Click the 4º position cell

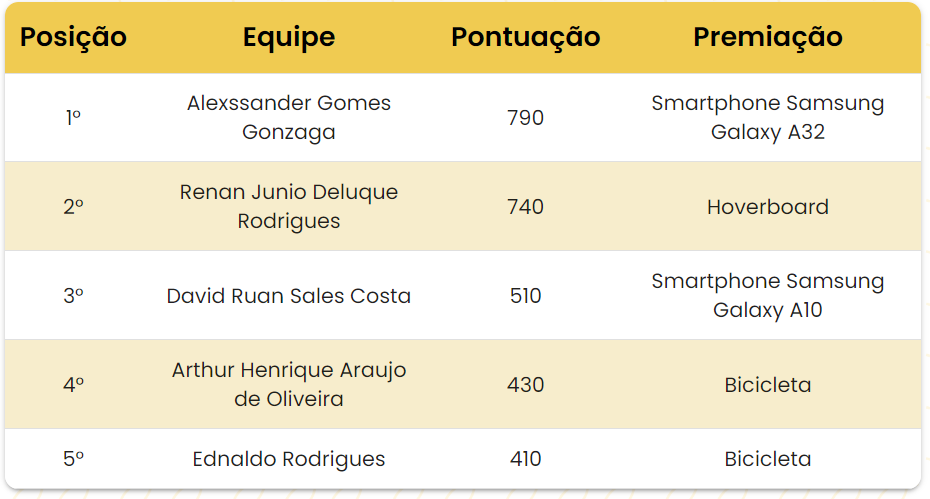pos(73,385)
